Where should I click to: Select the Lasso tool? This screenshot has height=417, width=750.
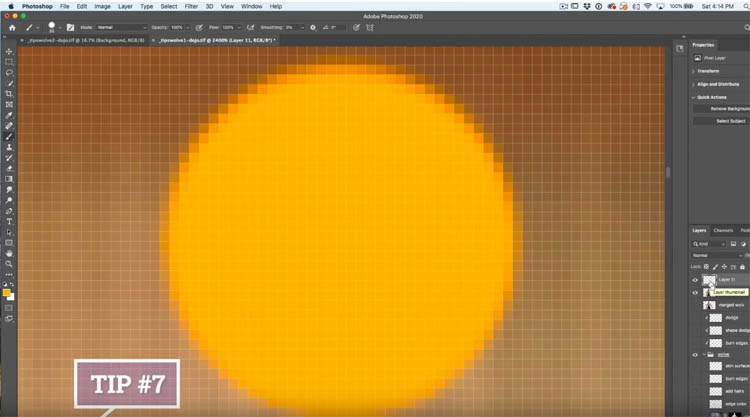[x=9, y=72]
